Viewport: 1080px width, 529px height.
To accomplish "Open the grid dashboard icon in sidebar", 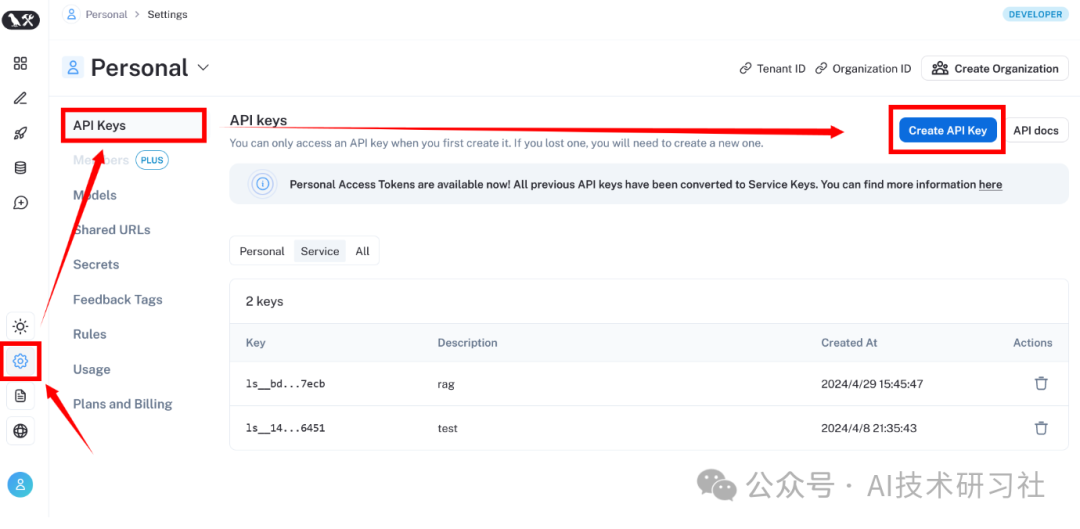I will 20,64.
